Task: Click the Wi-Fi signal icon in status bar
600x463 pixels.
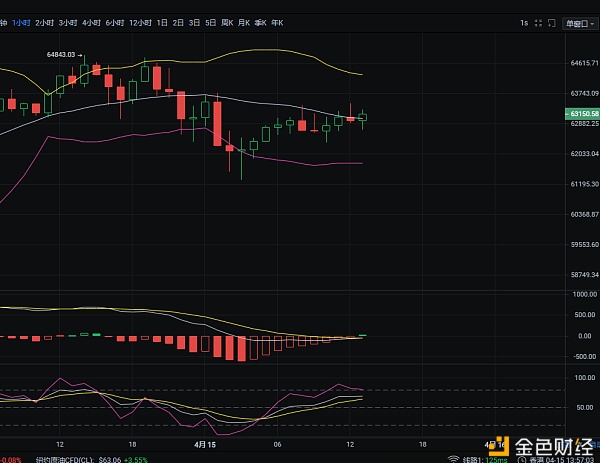Action: (455, 458)
